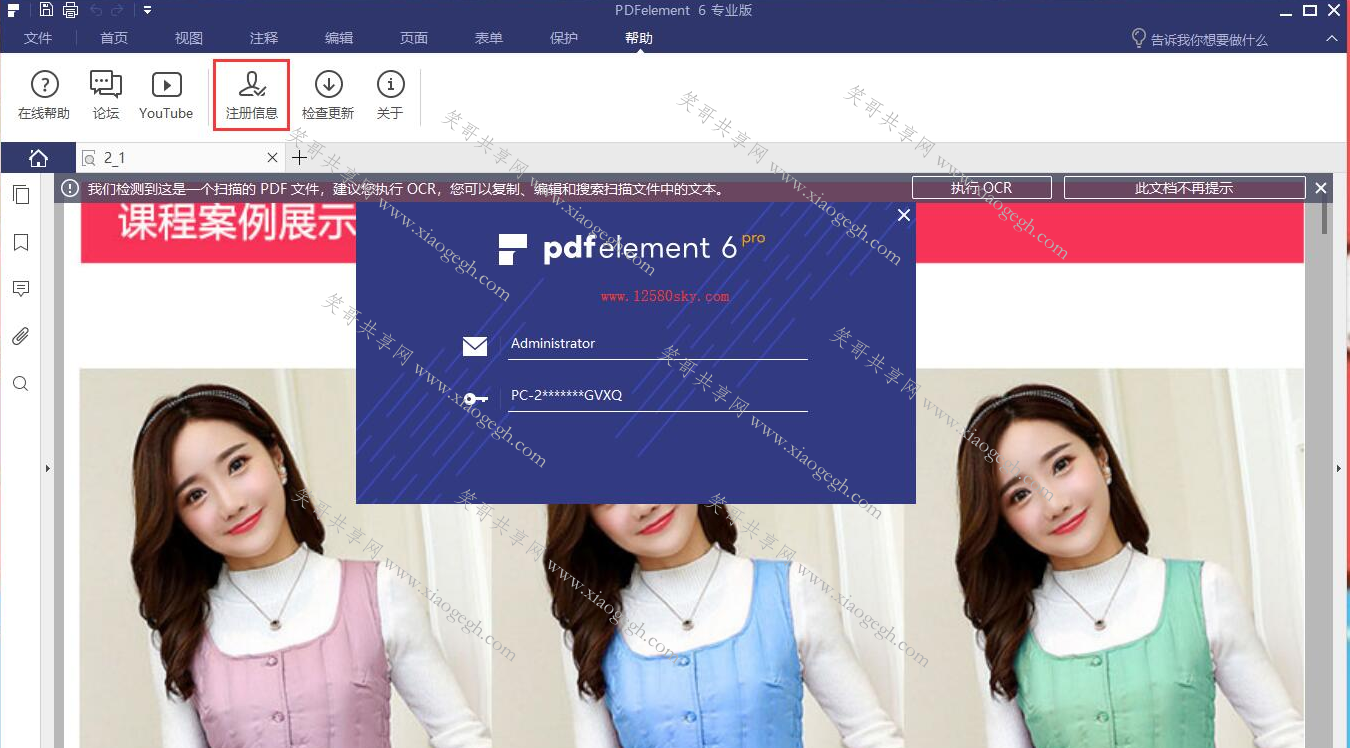Show the page thumbnails panel
Image resolution: width=1350 pixels, height=748 pixels.
point(20,194)
